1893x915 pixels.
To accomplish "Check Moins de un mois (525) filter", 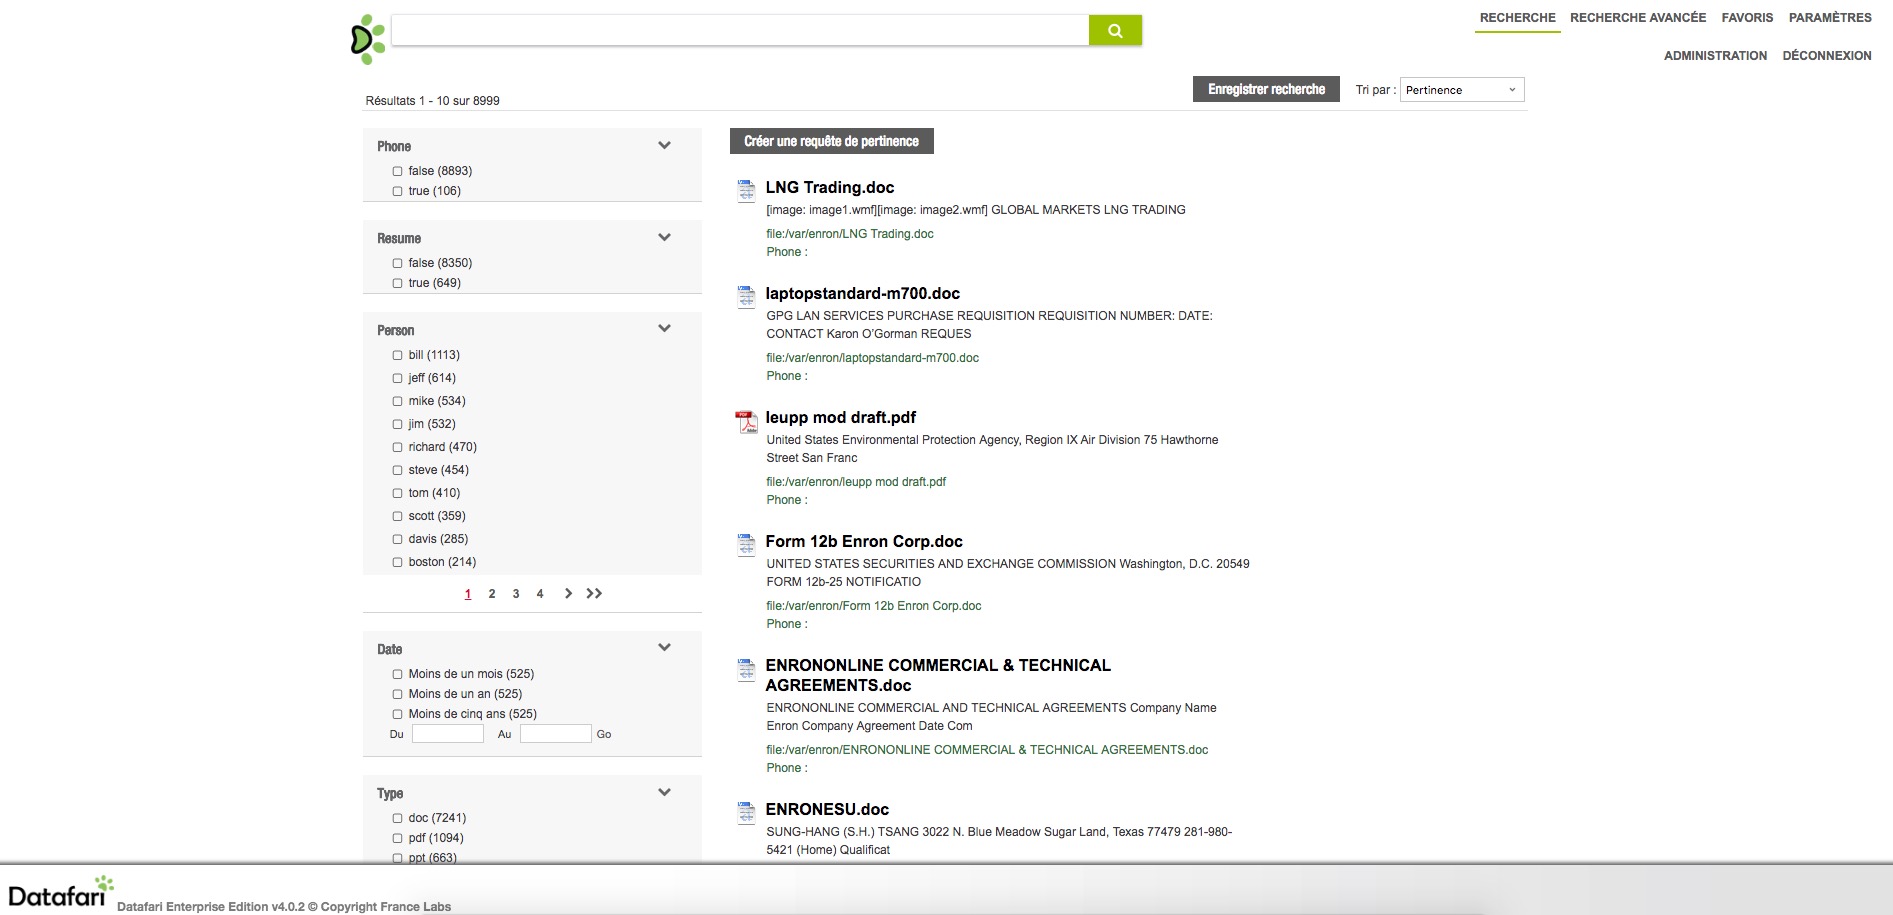I will pos(397,674).
